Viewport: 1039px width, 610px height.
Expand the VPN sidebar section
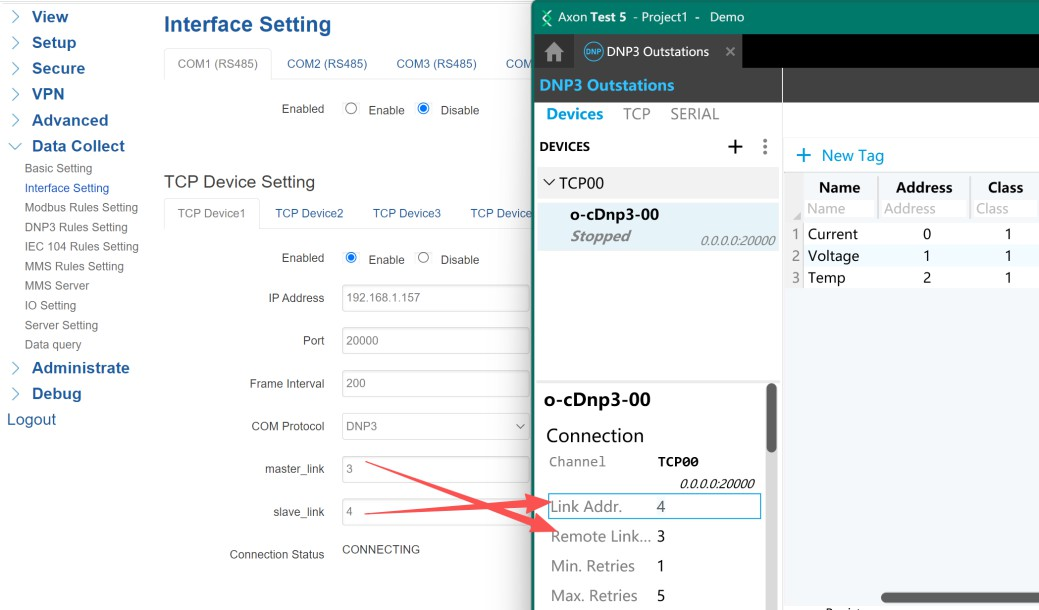coord(15,94)
